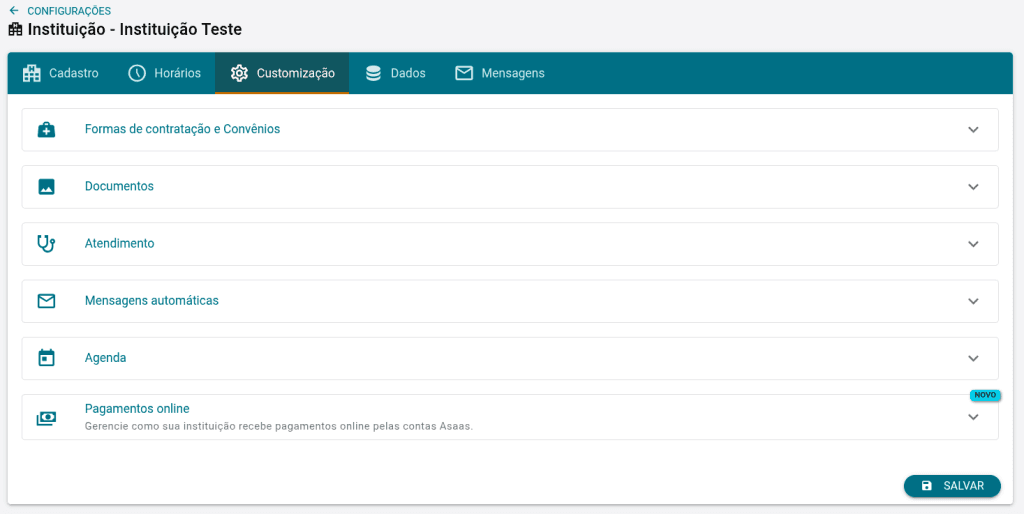Click the envelope icon for Mensagens automáticas
1024x514 pixels.
(x=46, y=301)
